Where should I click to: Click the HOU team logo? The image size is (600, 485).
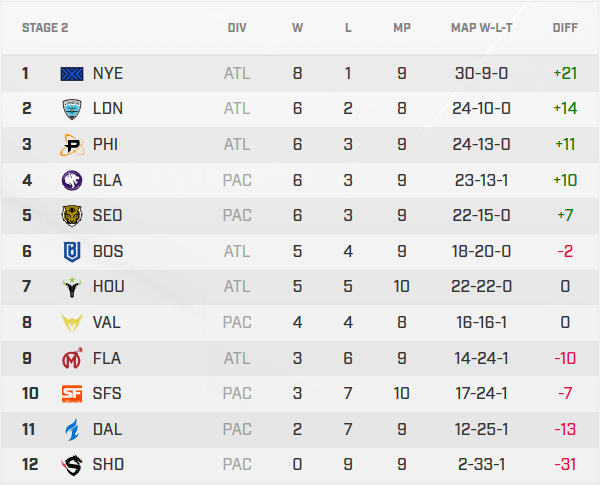point(73,287)
